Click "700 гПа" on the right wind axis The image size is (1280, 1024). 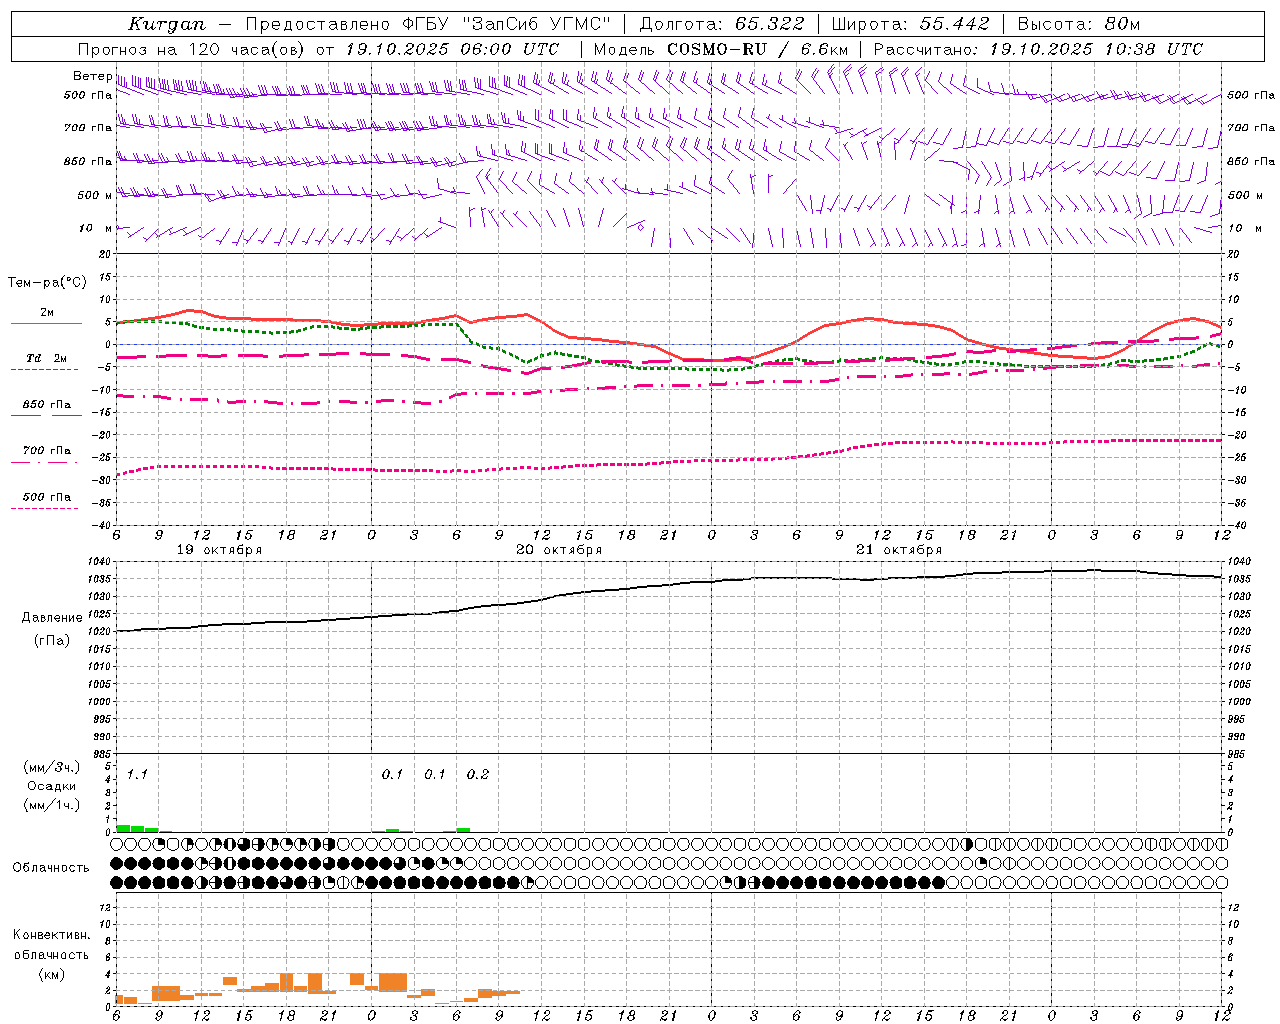click(1251, 128)
